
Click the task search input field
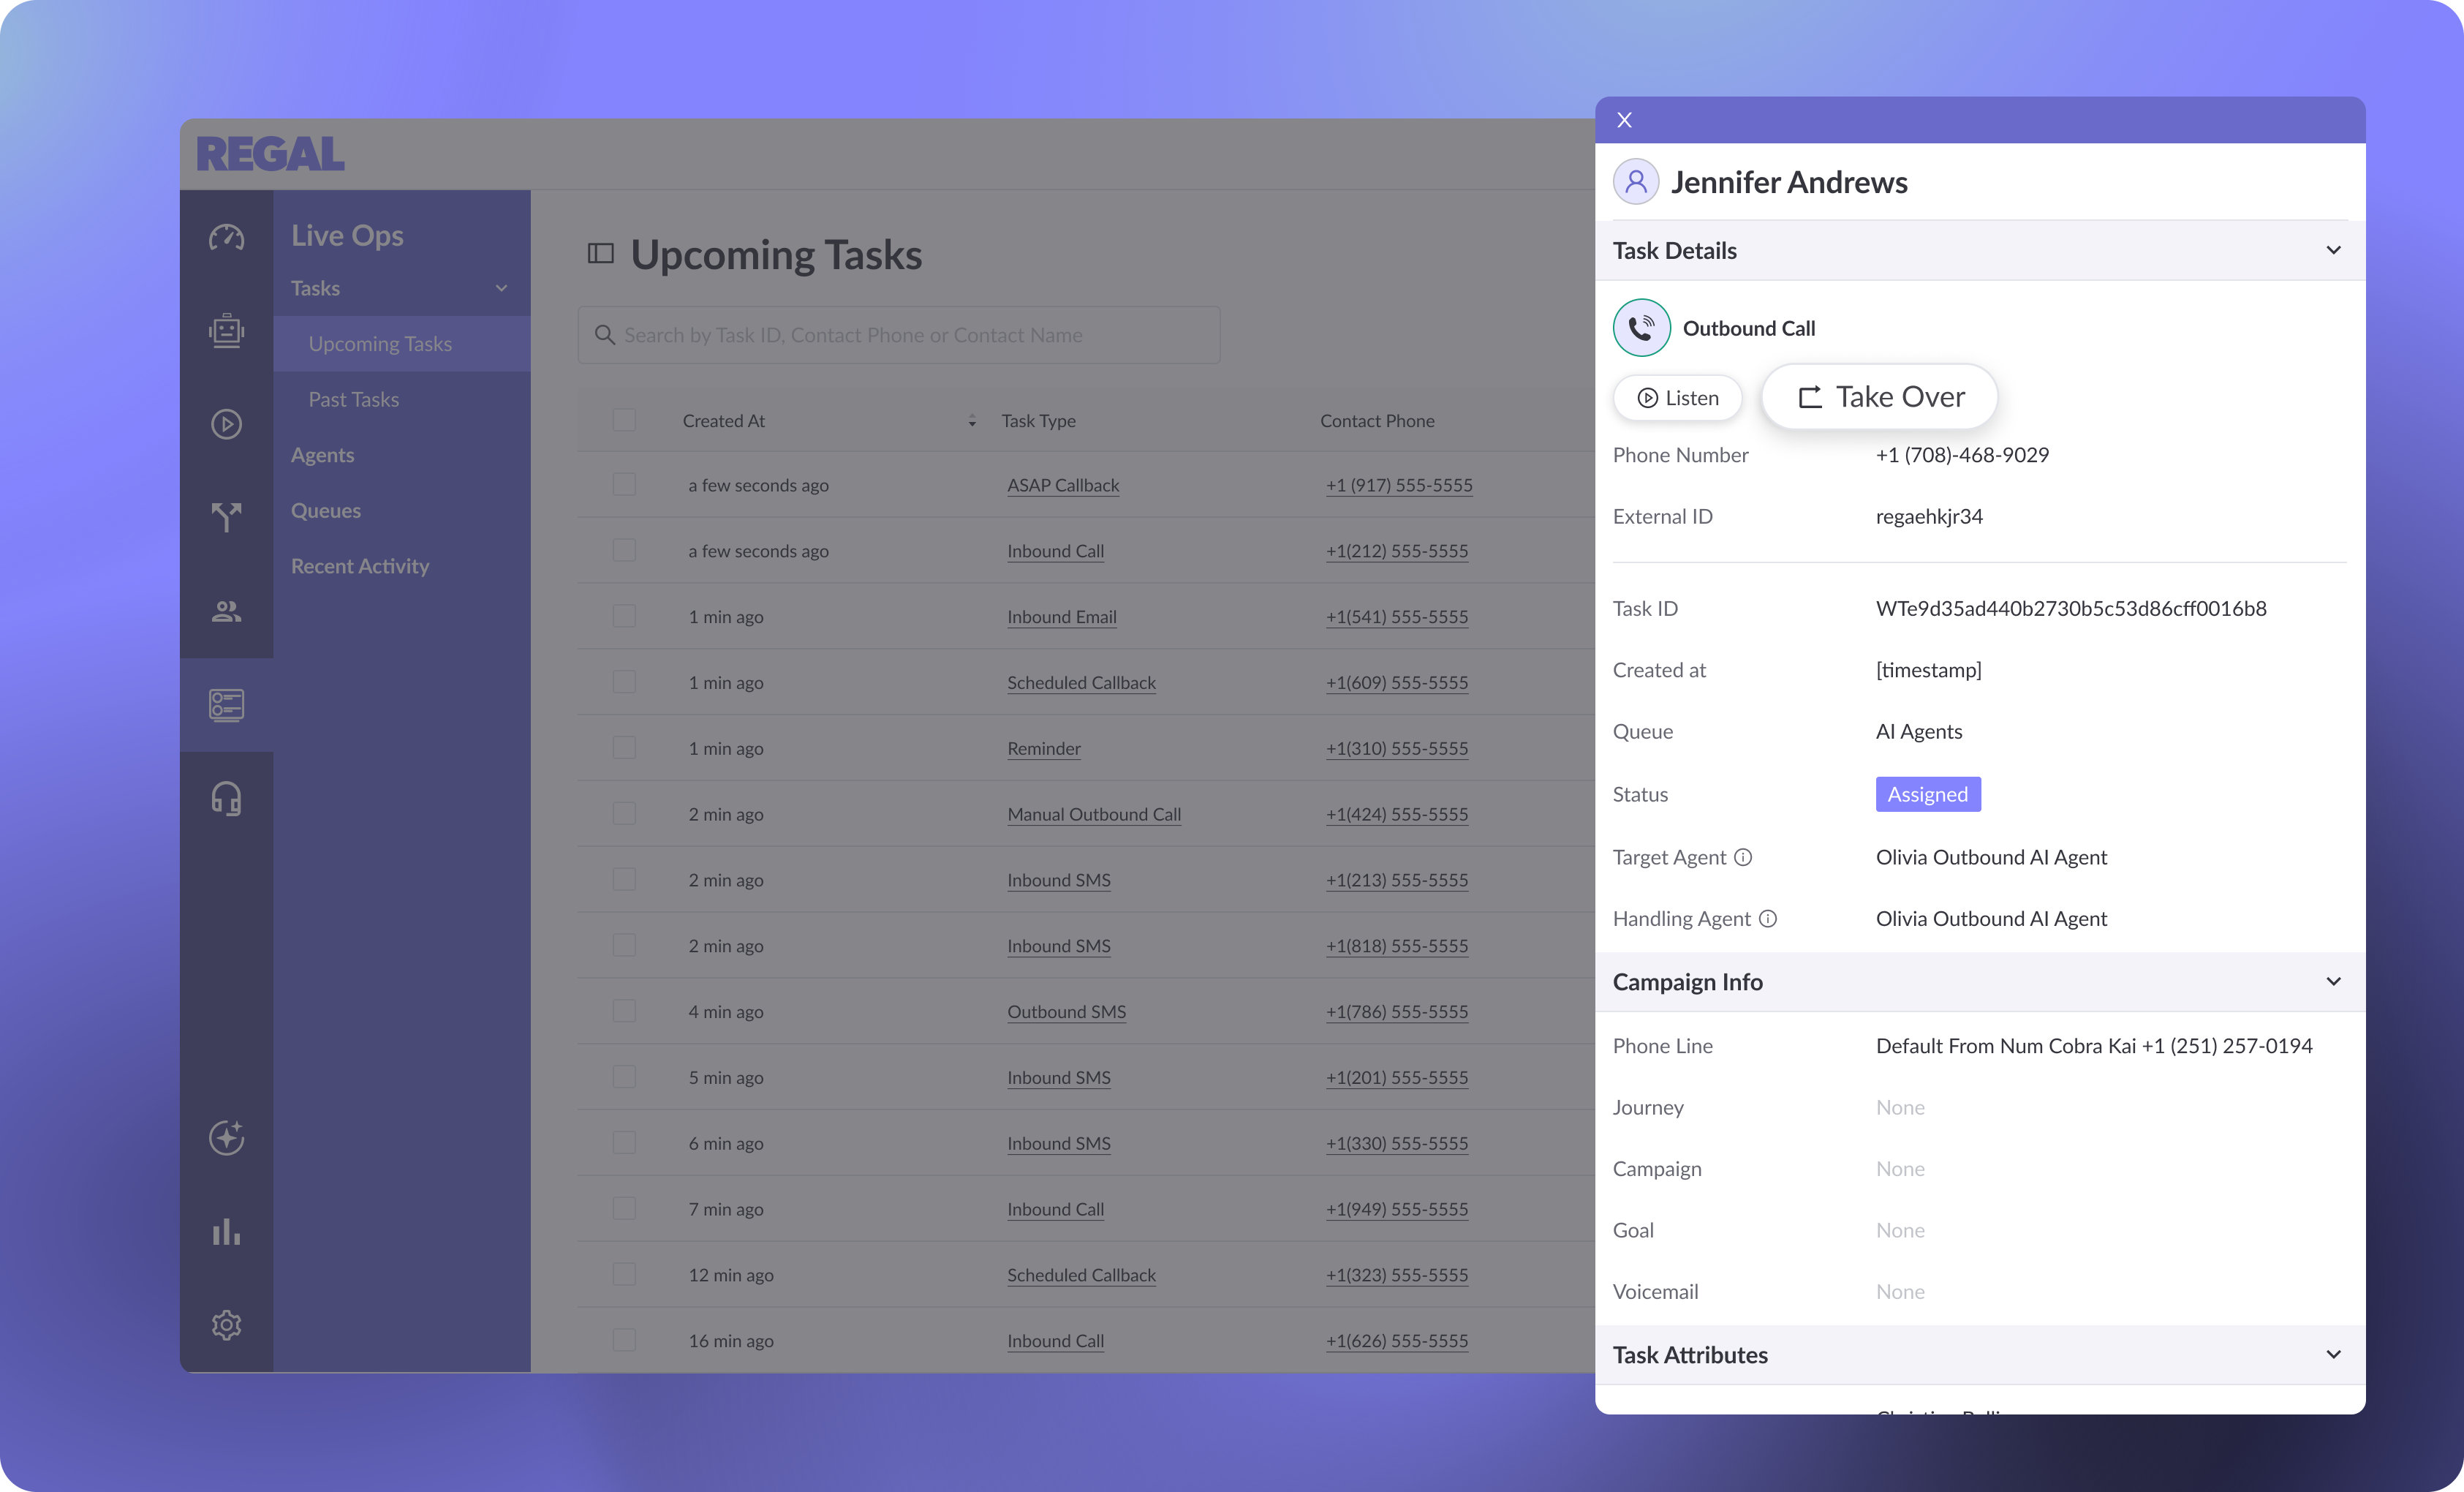point(900,335)
